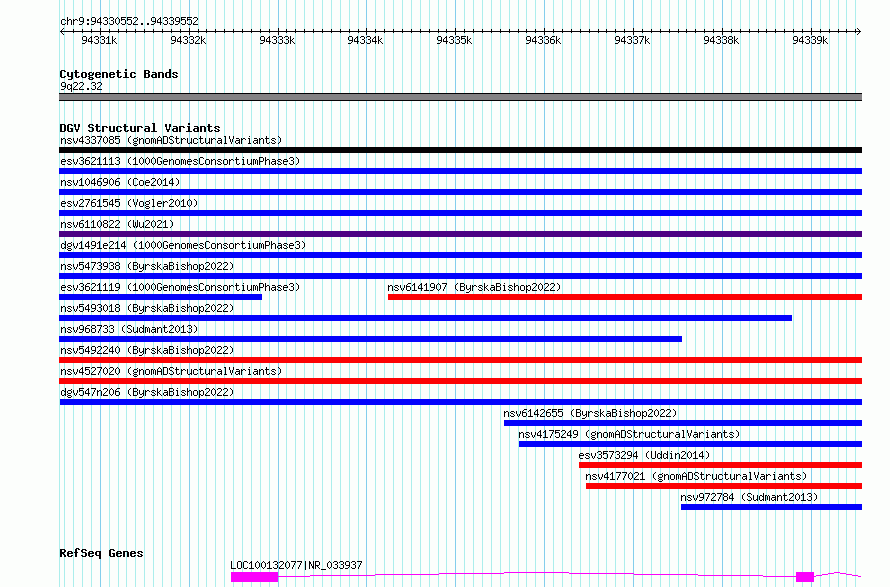Select the nsv4175249 gnomADStructuralVariants label

tap(629, 434)
